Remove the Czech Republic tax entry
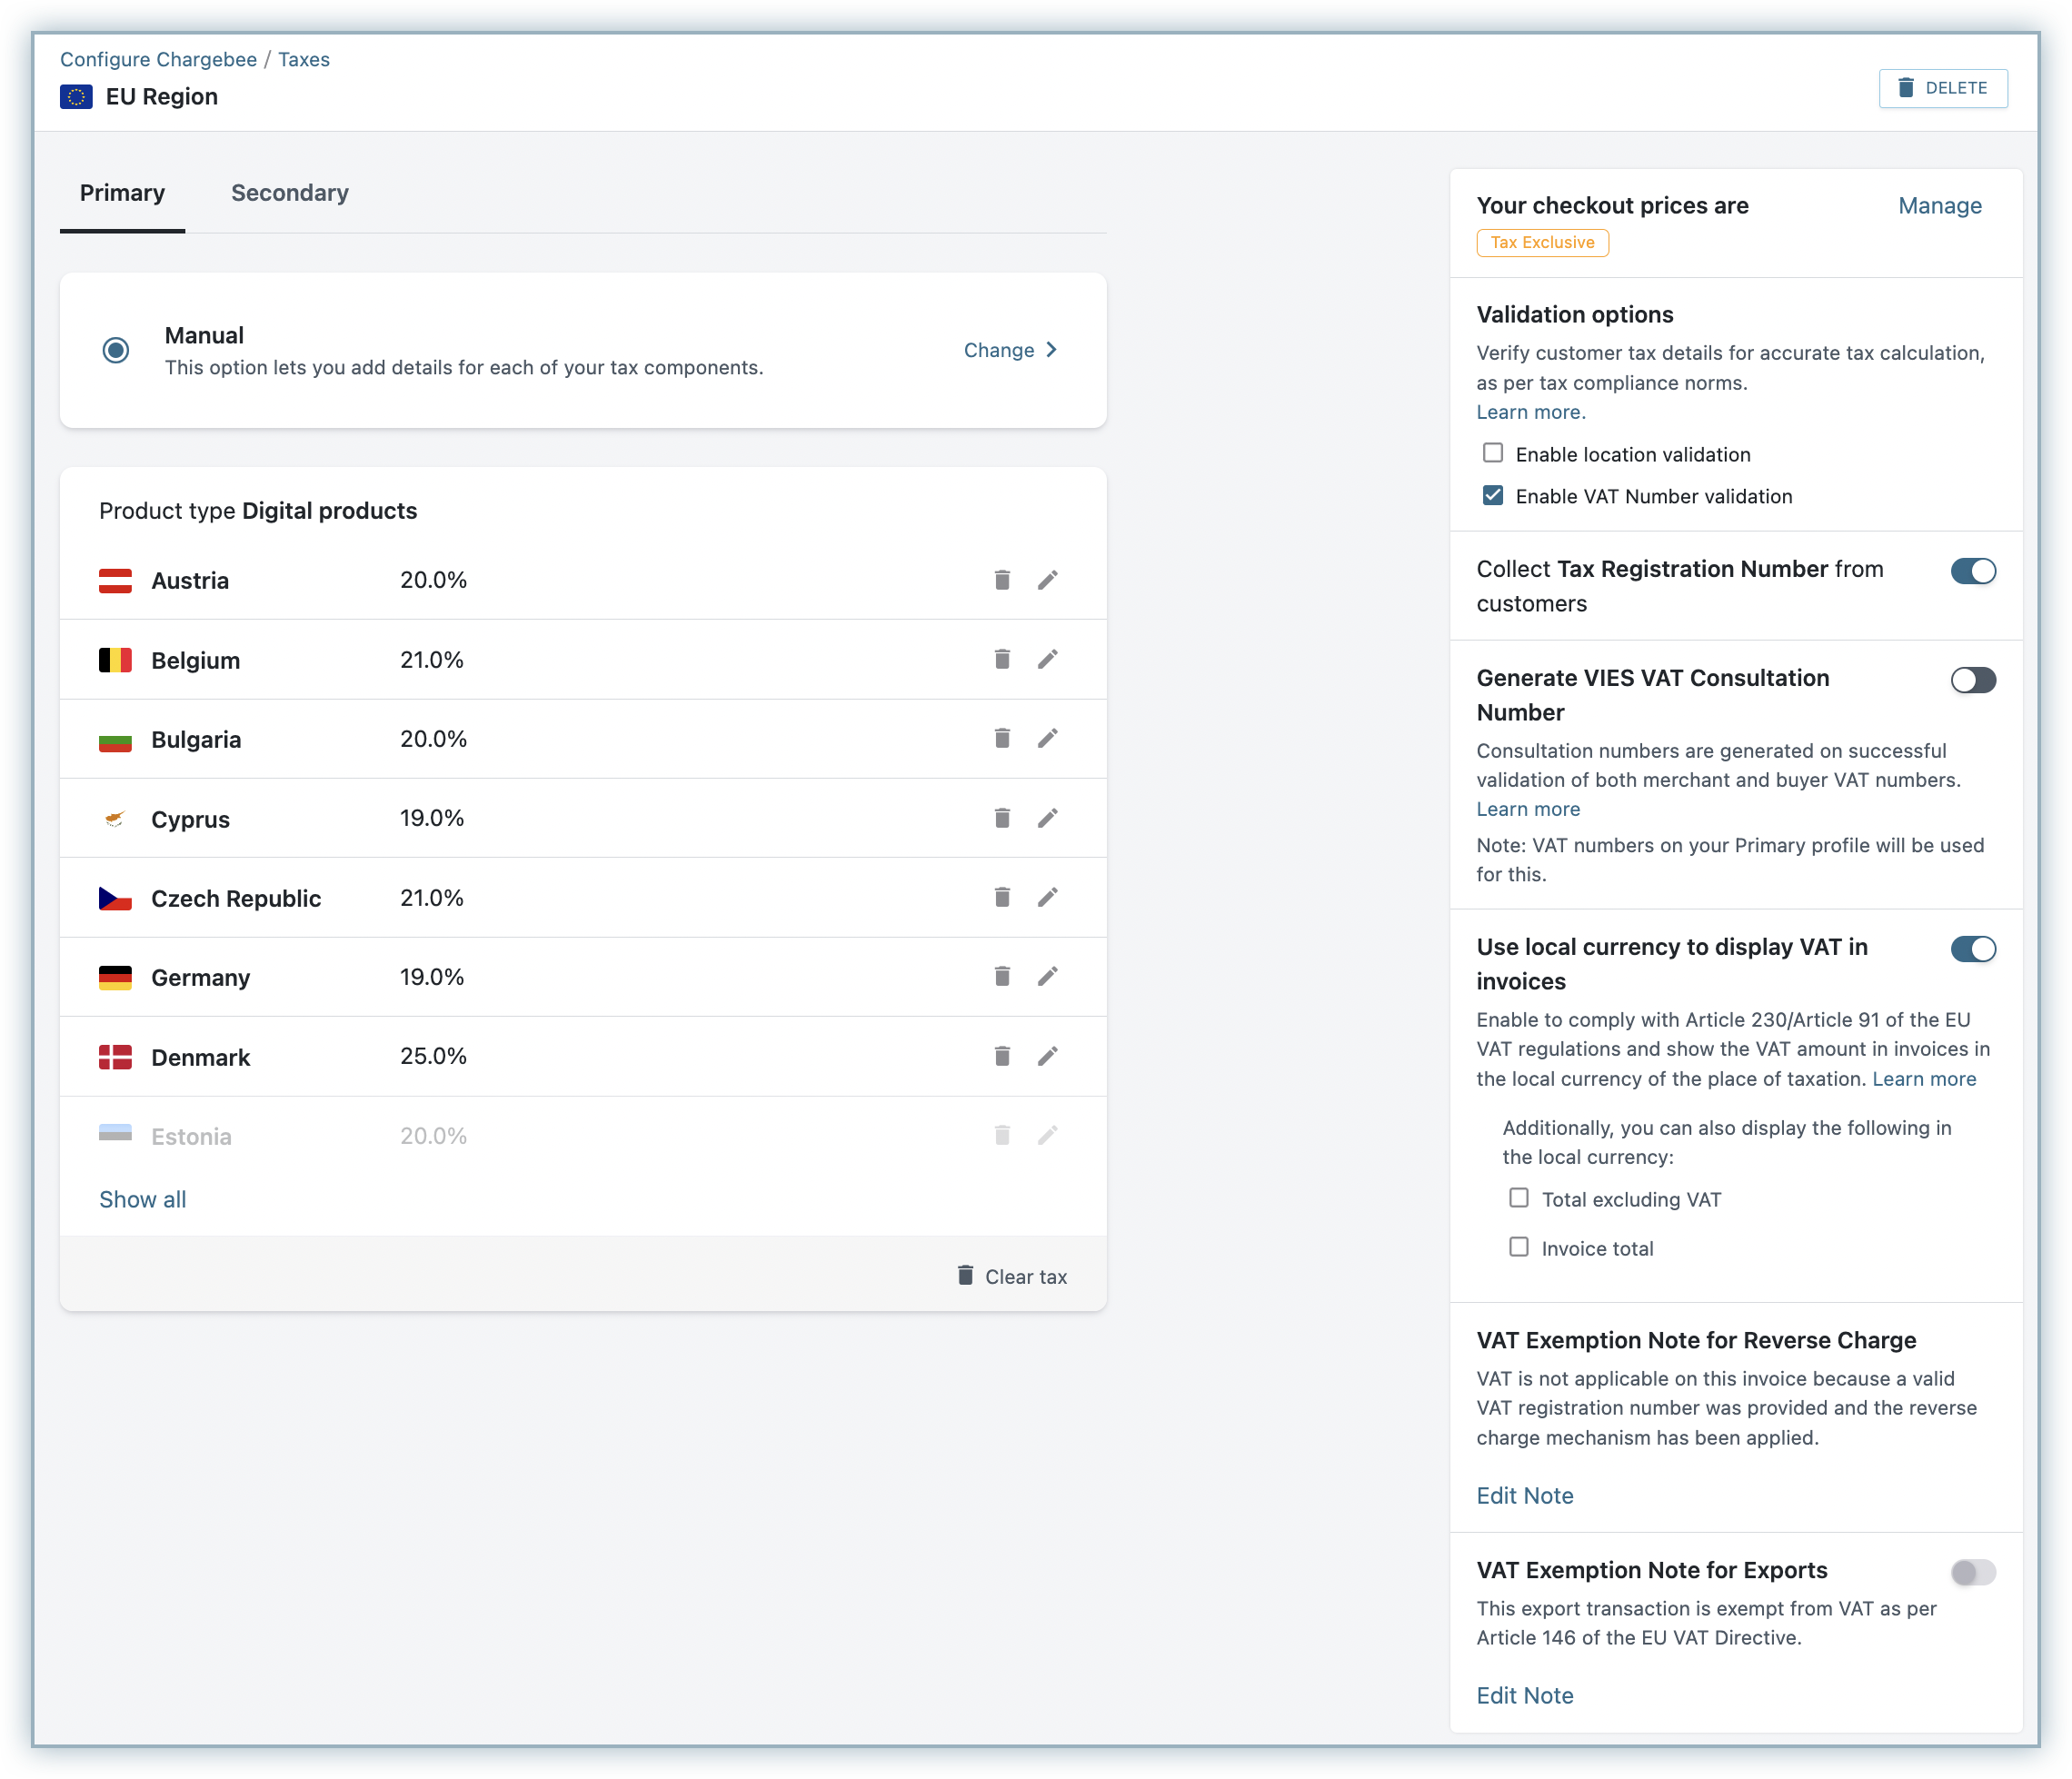2072x1779 pixels. [x=1002, y=897]
